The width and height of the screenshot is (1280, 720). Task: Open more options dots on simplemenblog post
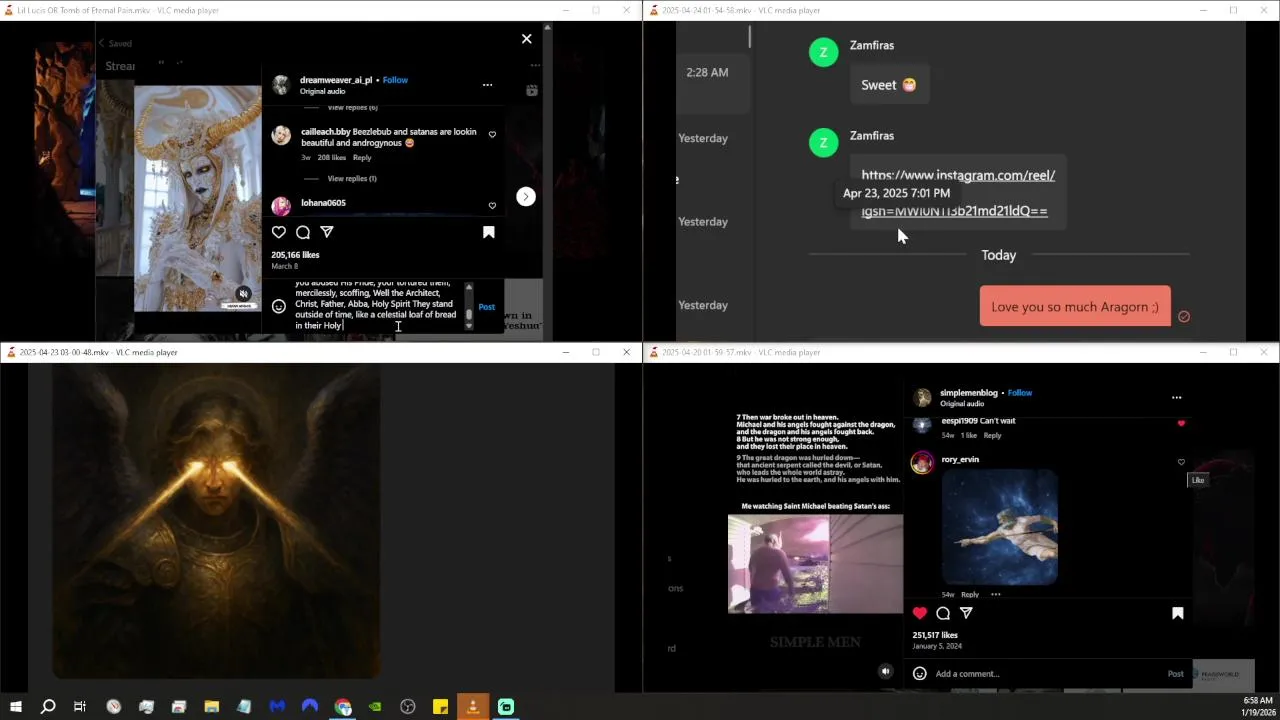point(1176,398)
